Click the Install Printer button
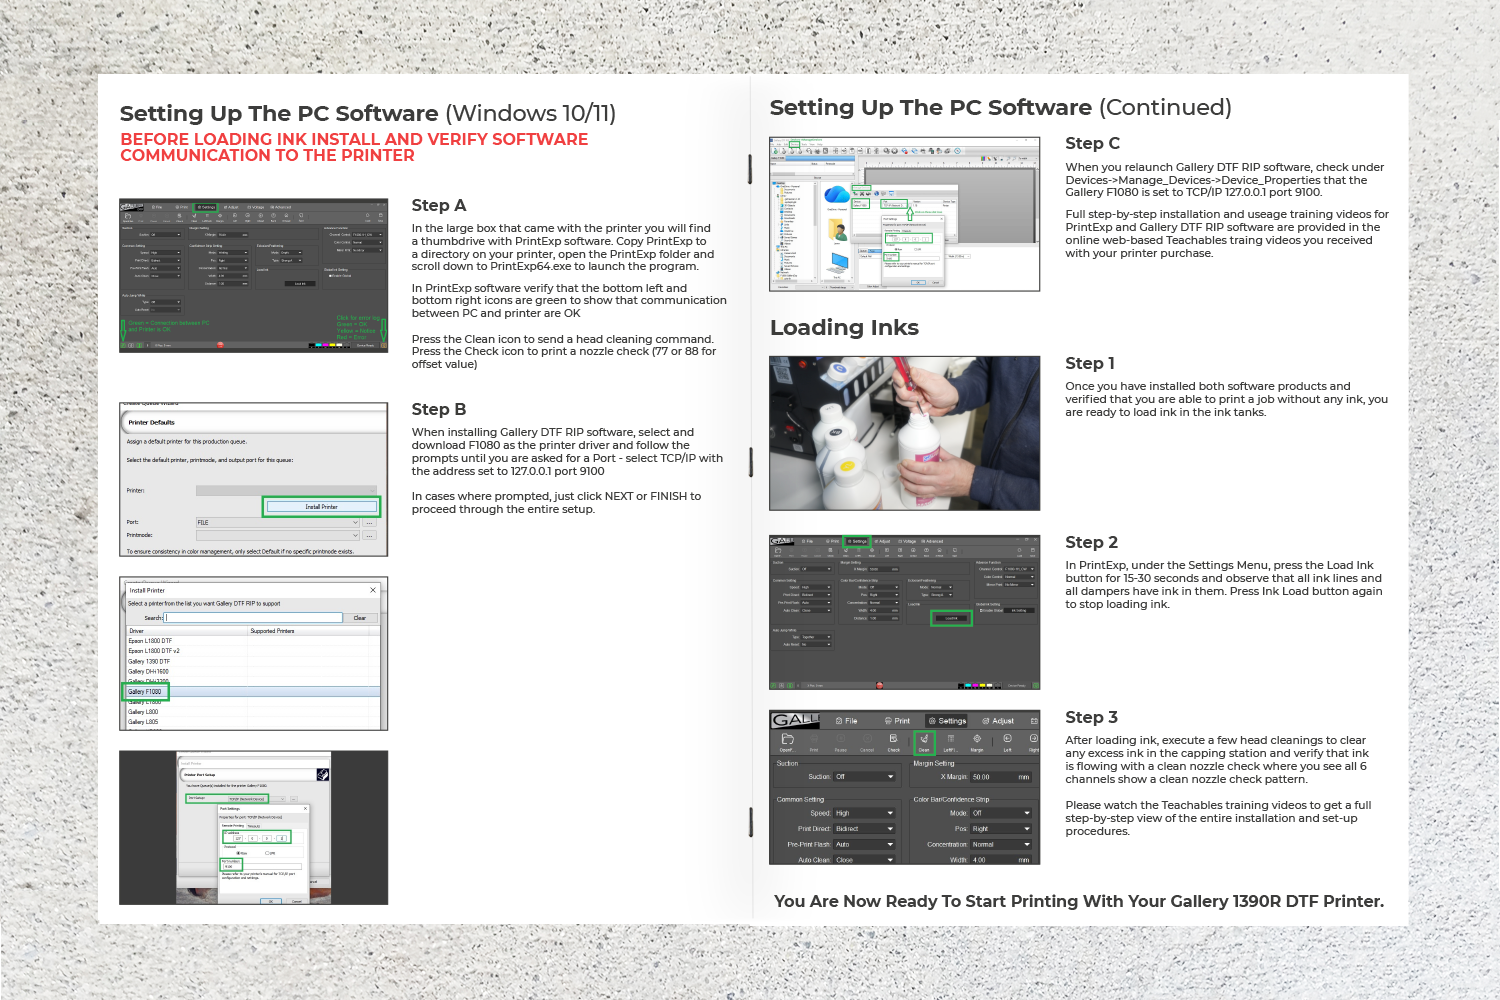The image size is (1500, 1000). coord(323,507)
